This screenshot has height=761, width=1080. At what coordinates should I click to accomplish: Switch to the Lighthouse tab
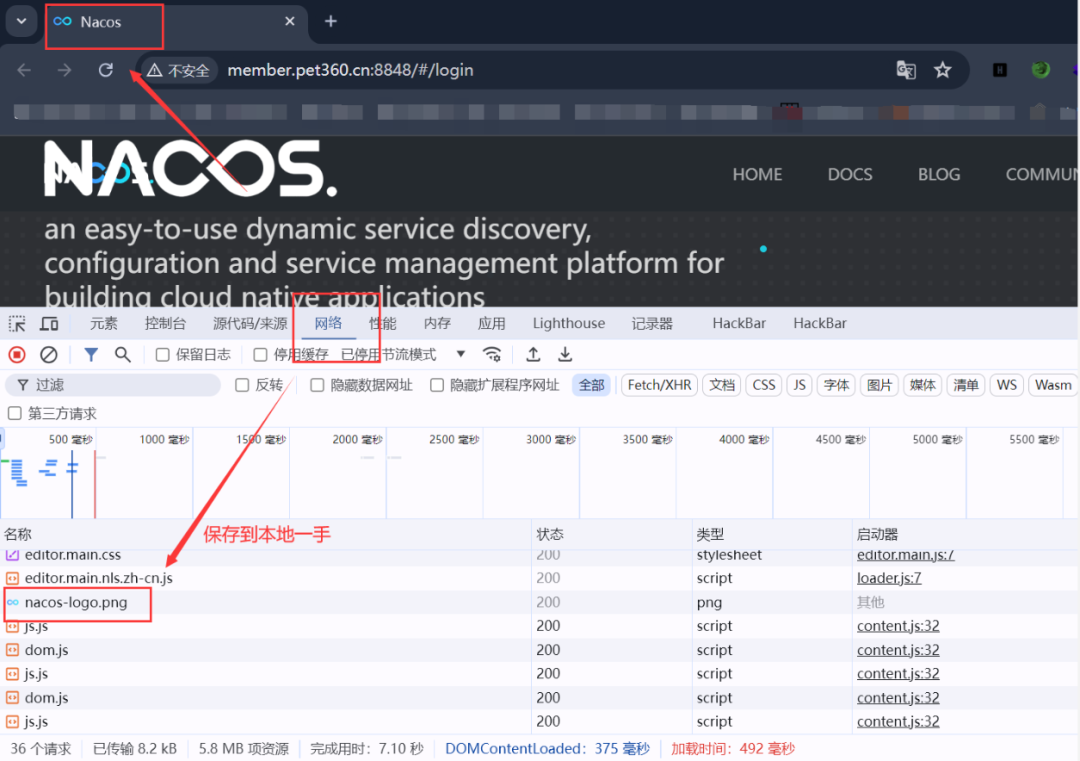569,324
